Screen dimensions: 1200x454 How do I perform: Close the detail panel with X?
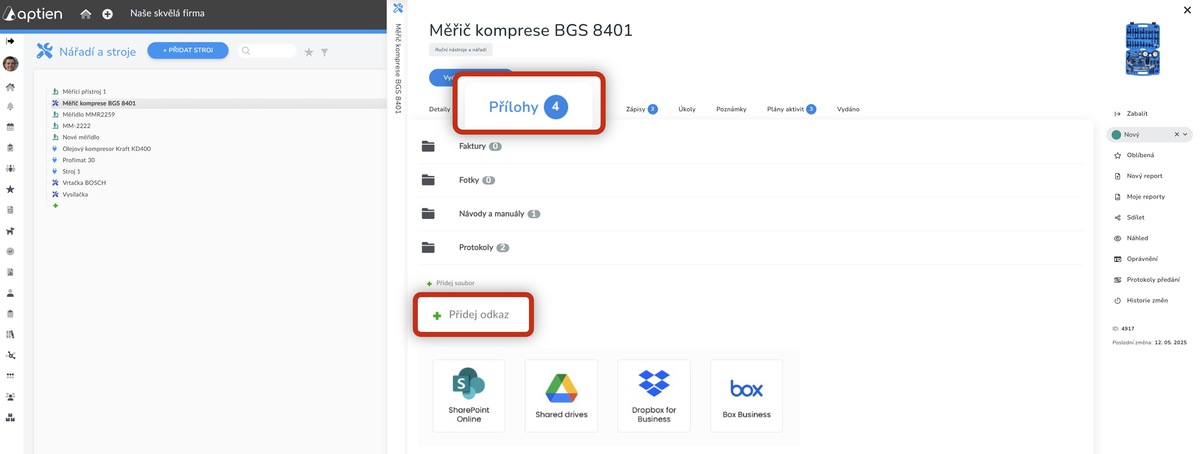click(1187, 10)
